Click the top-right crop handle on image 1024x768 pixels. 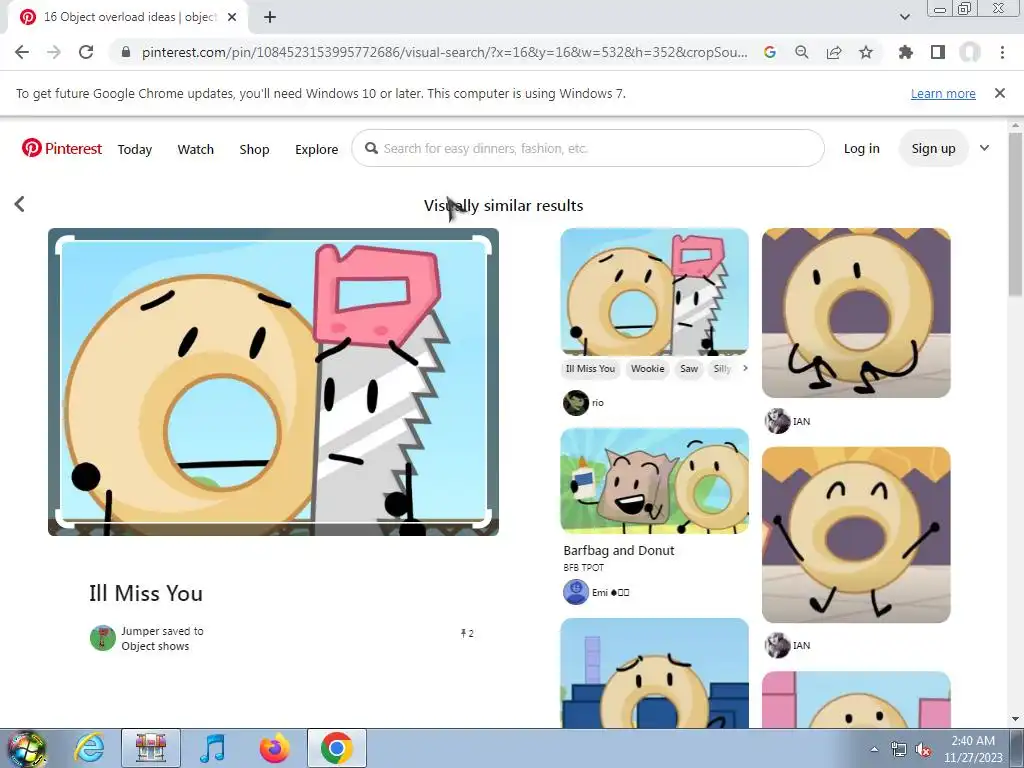[x=482, y=243]
